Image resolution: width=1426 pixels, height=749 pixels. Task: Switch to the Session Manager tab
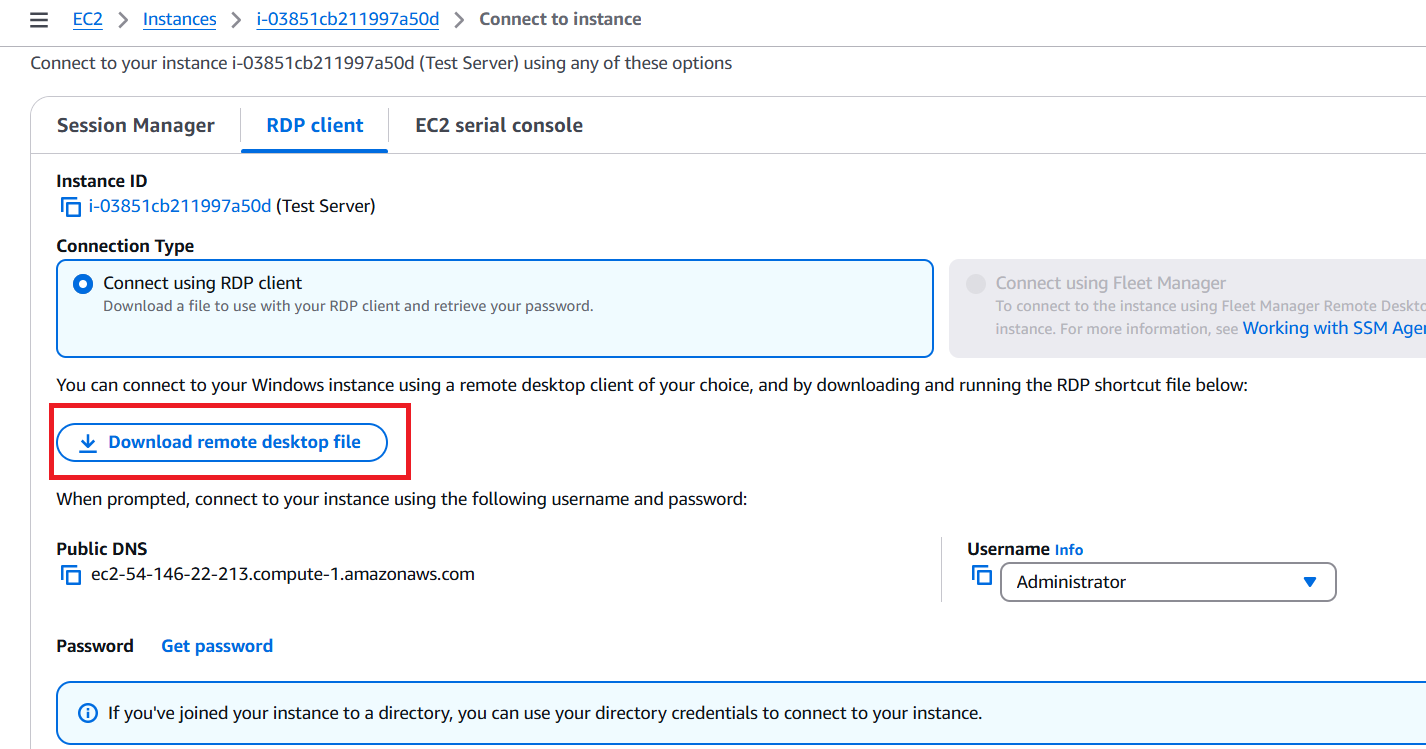click(137, 125)
